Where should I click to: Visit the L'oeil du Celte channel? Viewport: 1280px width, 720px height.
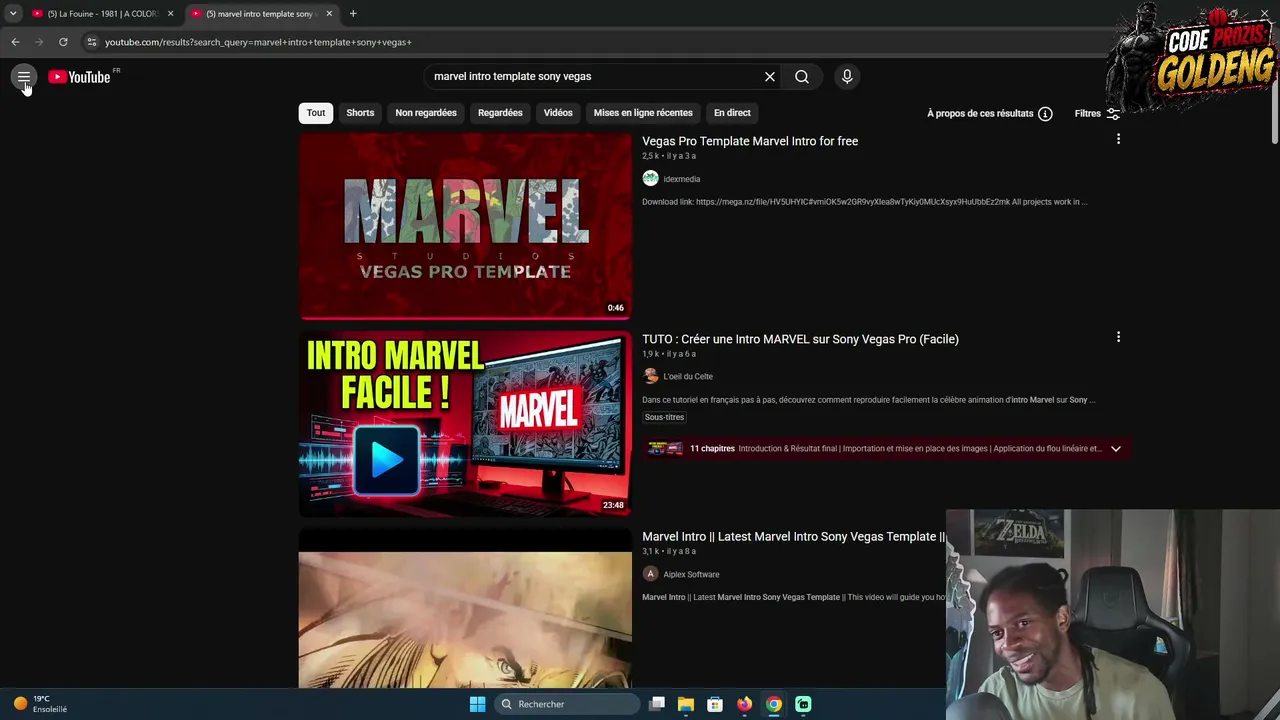point(688,377)
